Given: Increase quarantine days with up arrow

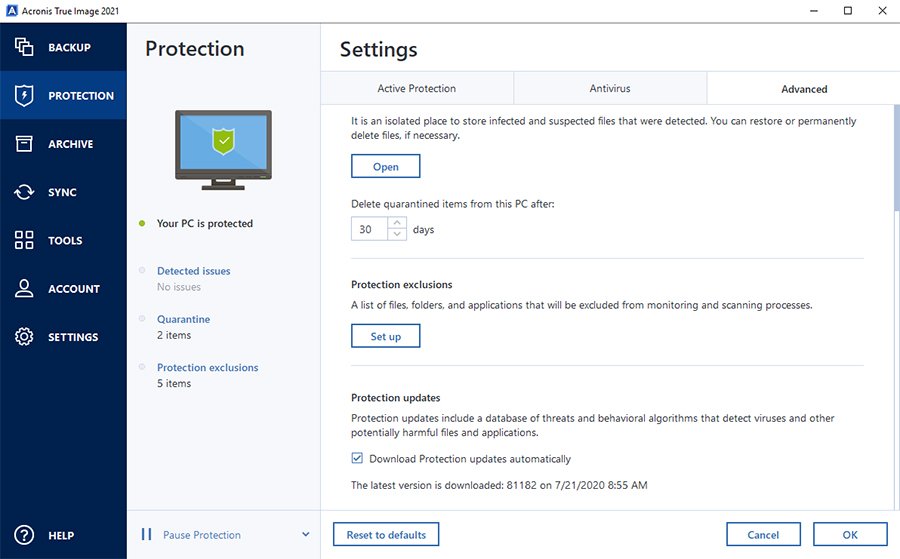Looking at the screenshot, I should [397, 223].
